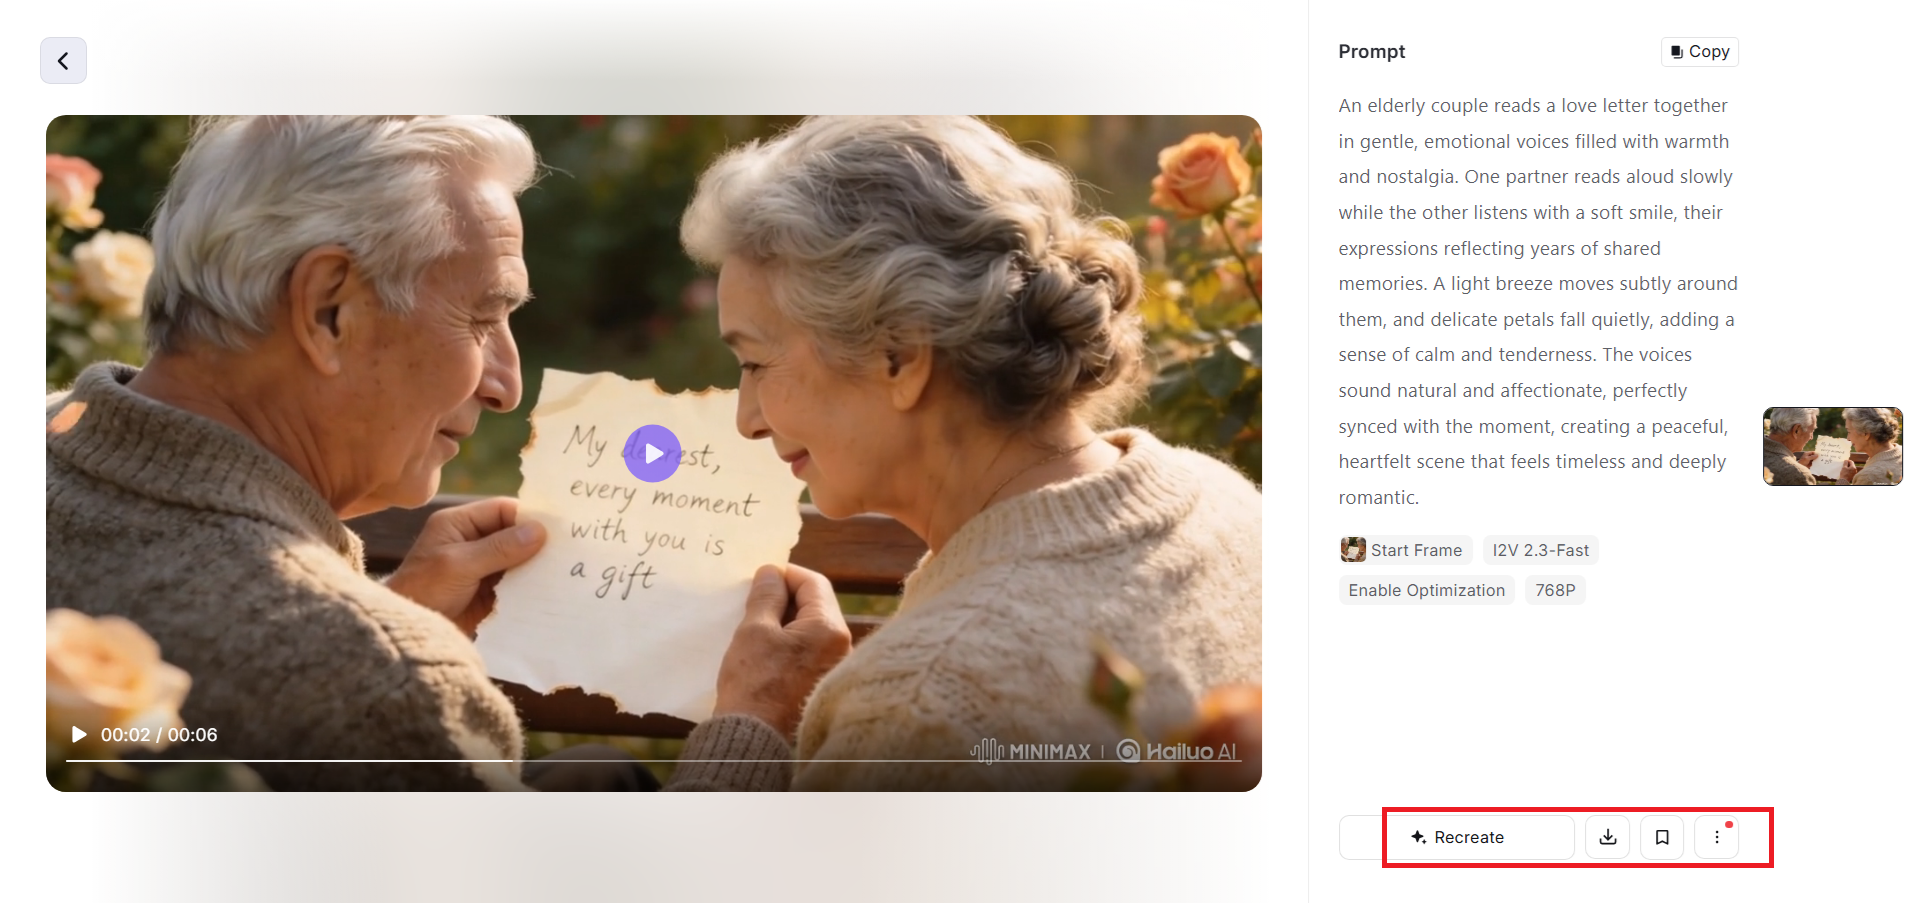Expand the more options menu showing red notification dot
This screenshot has width=1919, height=903.
(x=1716, y=837)
